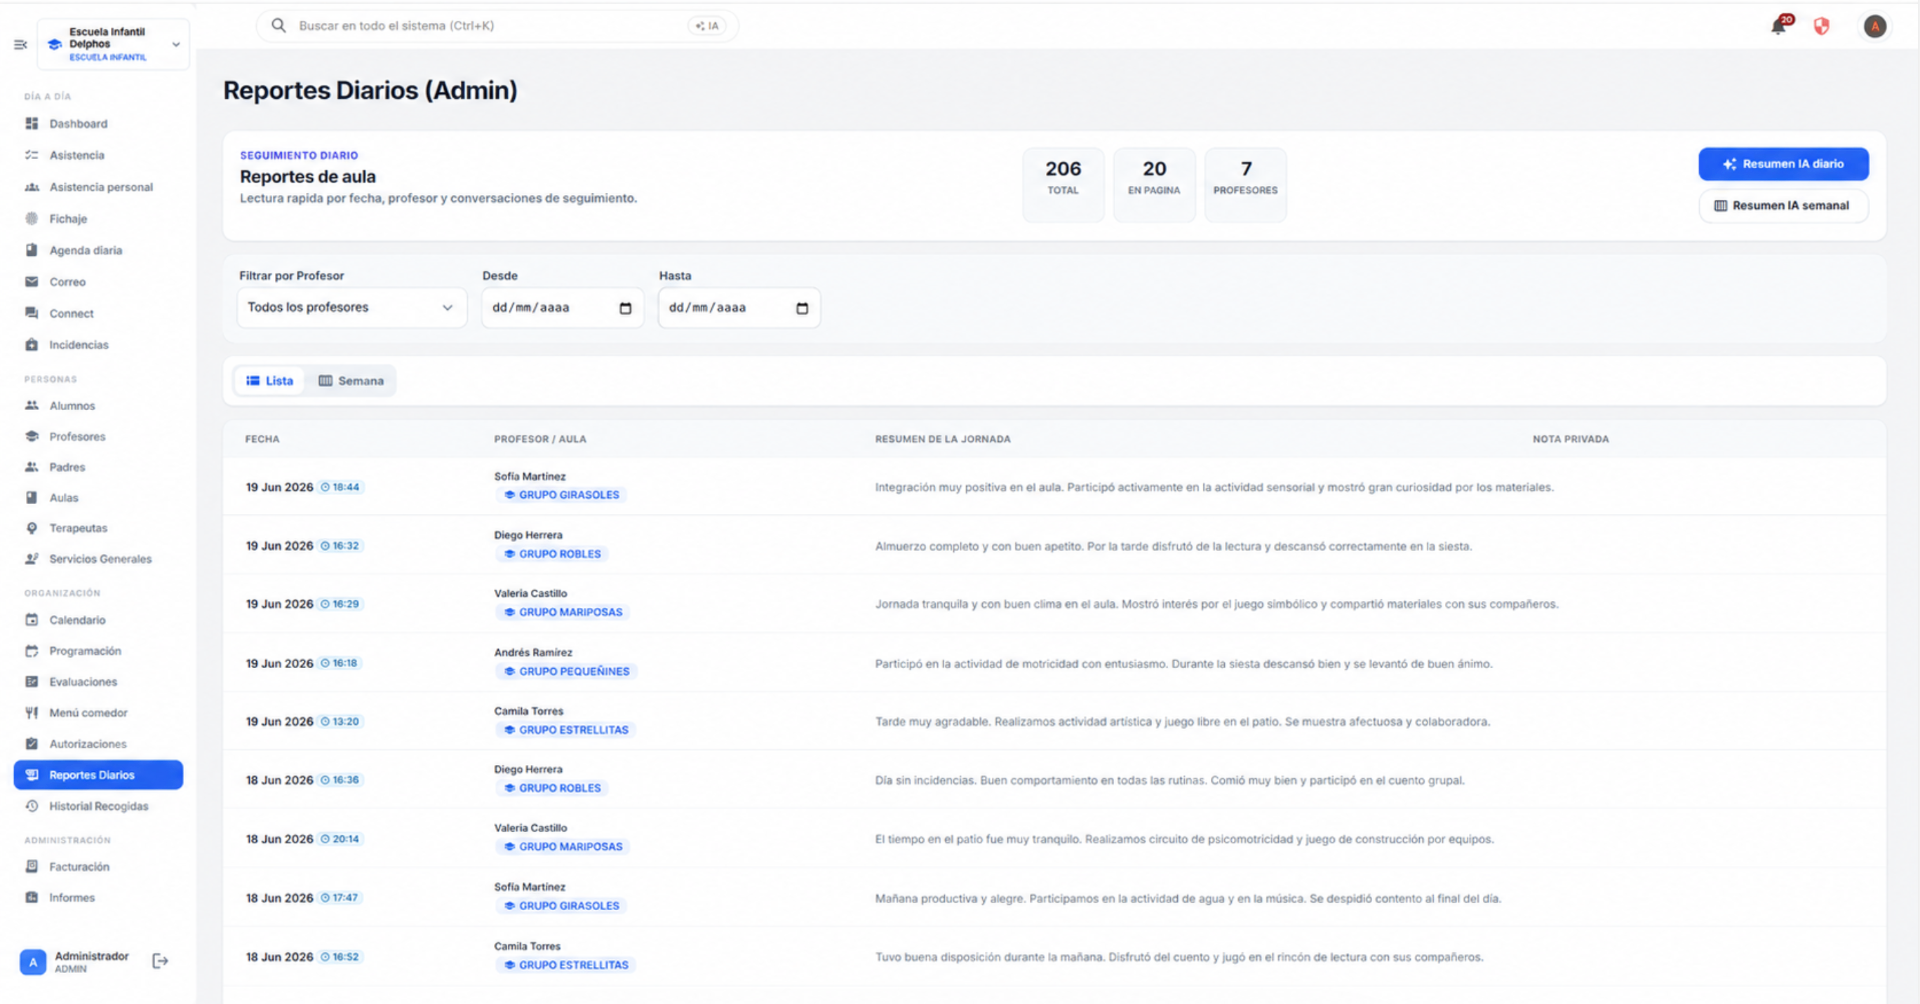This screenshot has width=1920, height=1004.
Task: Click the RESUMEN DE LA JORNADA column header
Action: (943, 439)
